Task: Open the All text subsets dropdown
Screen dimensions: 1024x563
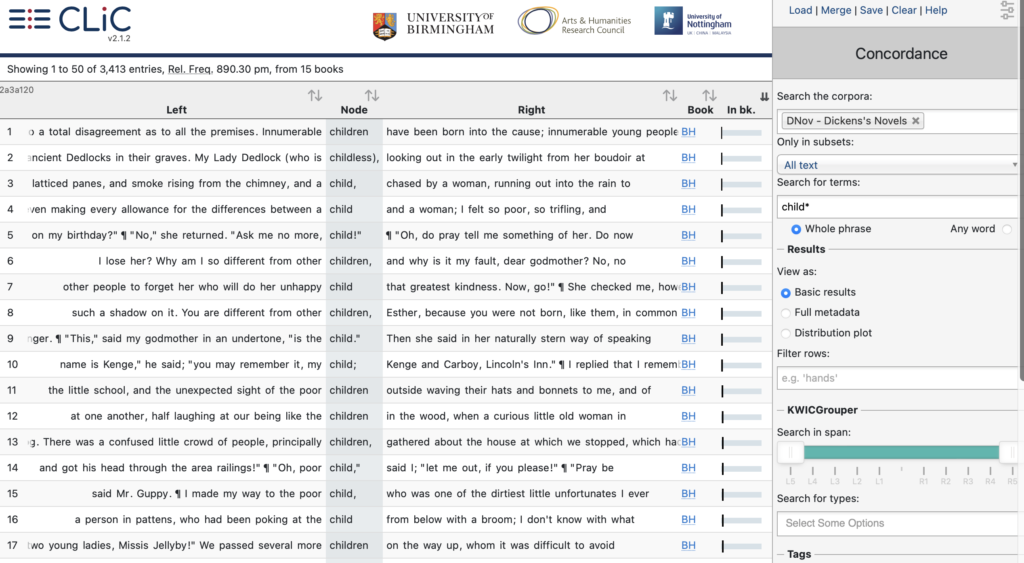Action: coord(897,165)
